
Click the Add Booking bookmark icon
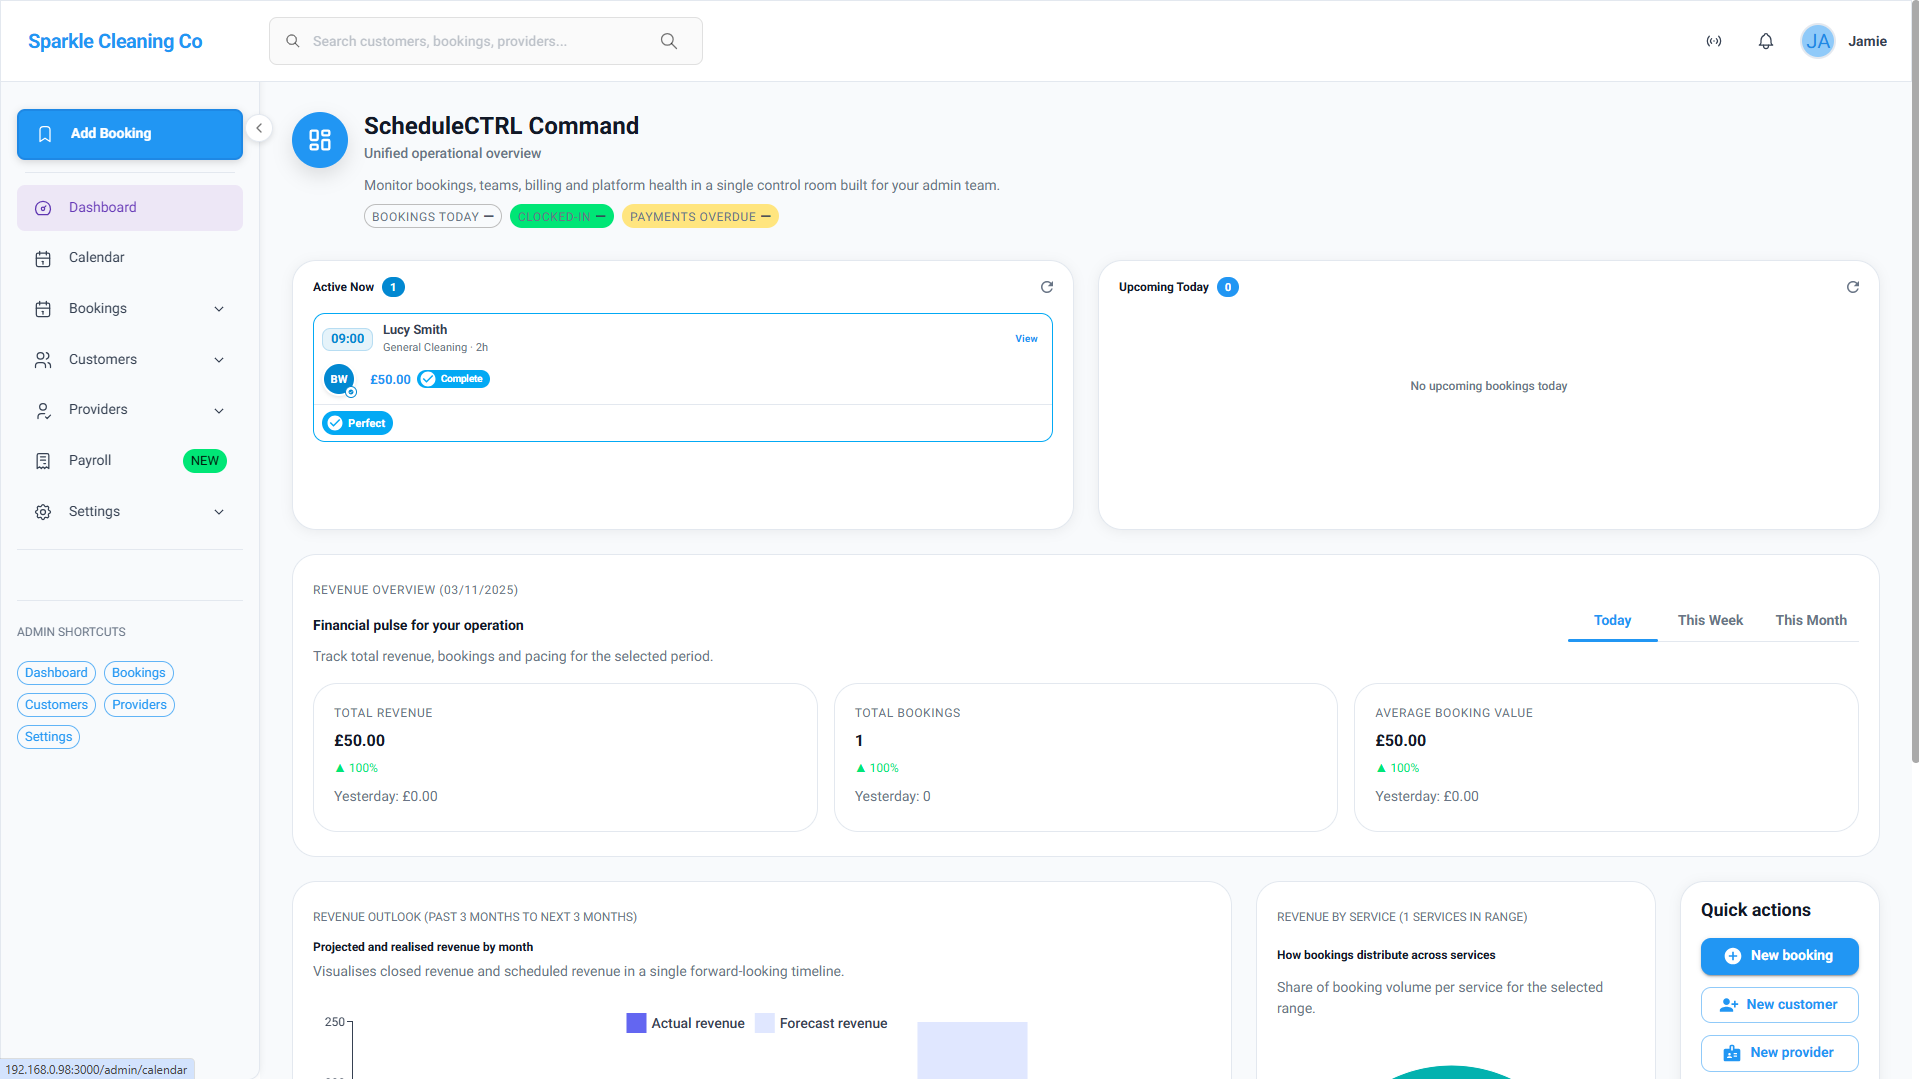[x=45, y=134]
